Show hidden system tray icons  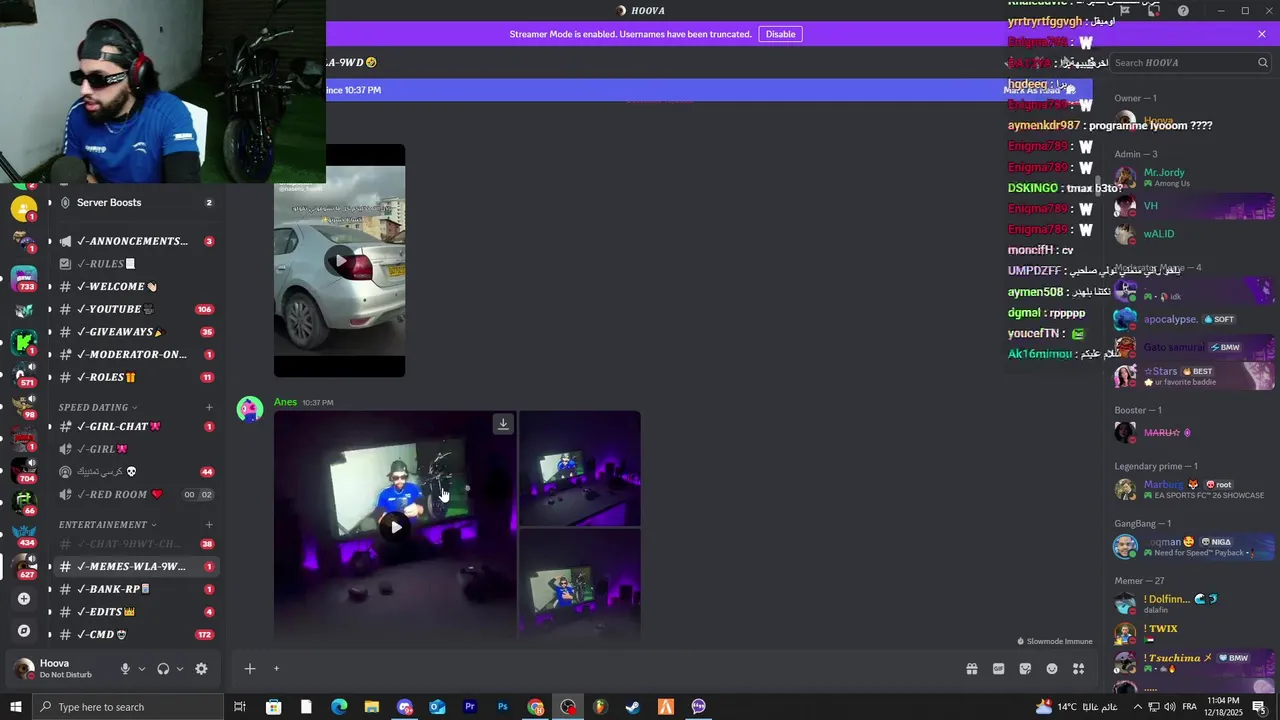pyautogui.click(x=1137, y=707)
